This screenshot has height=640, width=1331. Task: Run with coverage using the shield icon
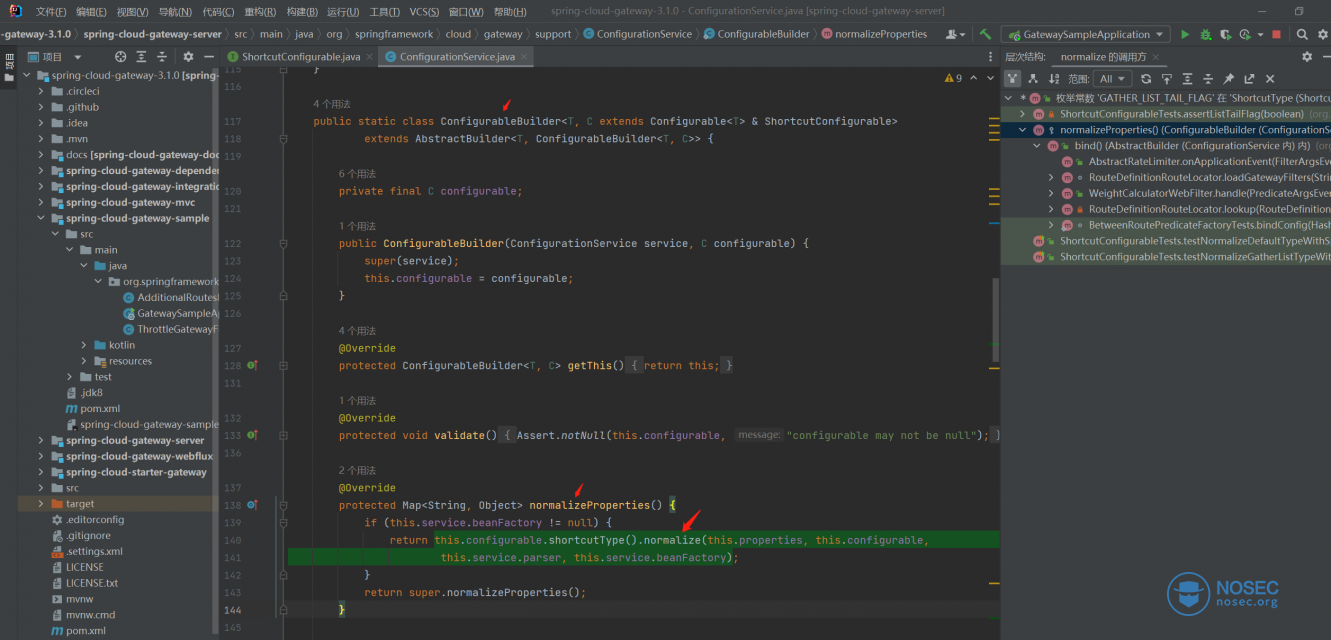tap(1225, 34)
